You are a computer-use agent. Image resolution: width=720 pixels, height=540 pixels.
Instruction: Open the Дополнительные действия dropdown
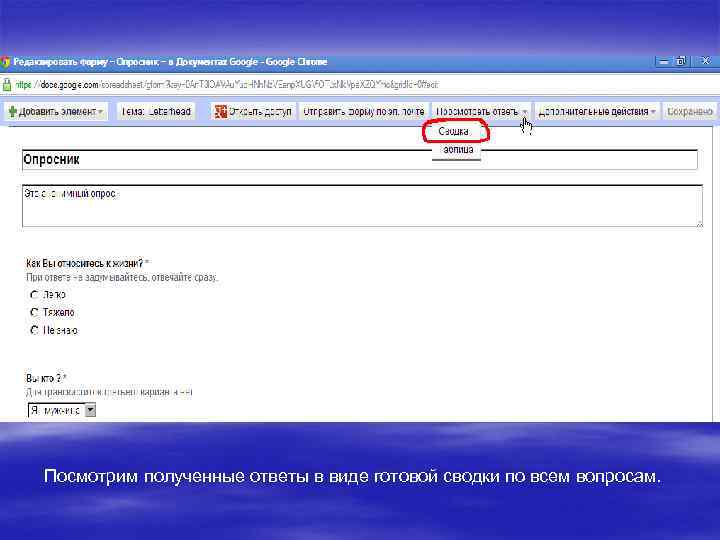coord(597,112)
